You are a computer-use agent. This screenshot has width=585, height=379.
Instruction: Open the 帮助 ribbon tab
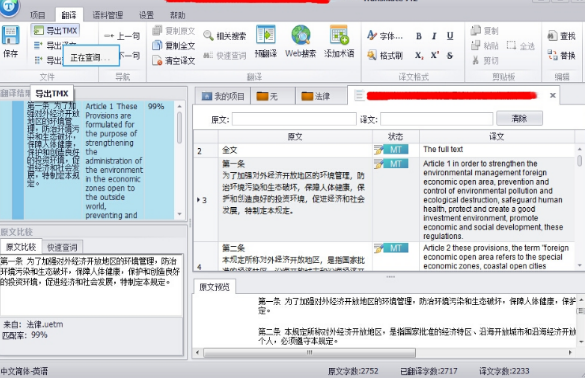[x=178, y=15]
